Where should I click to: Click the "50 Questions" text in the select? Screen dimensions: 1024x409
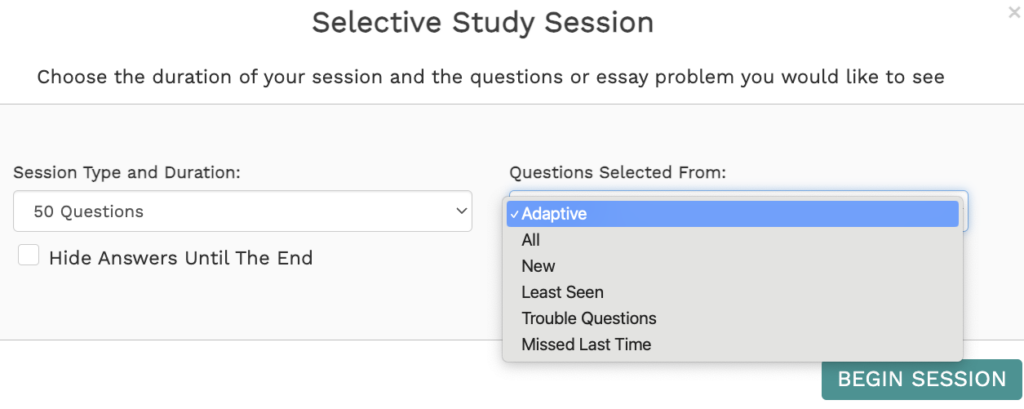coord(88,211)
